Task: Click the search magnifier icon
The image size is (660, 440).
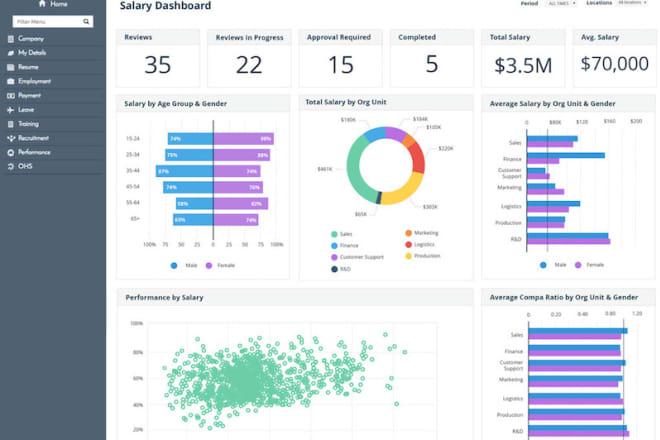Action: pyautogui.click(x=86, y=21)
